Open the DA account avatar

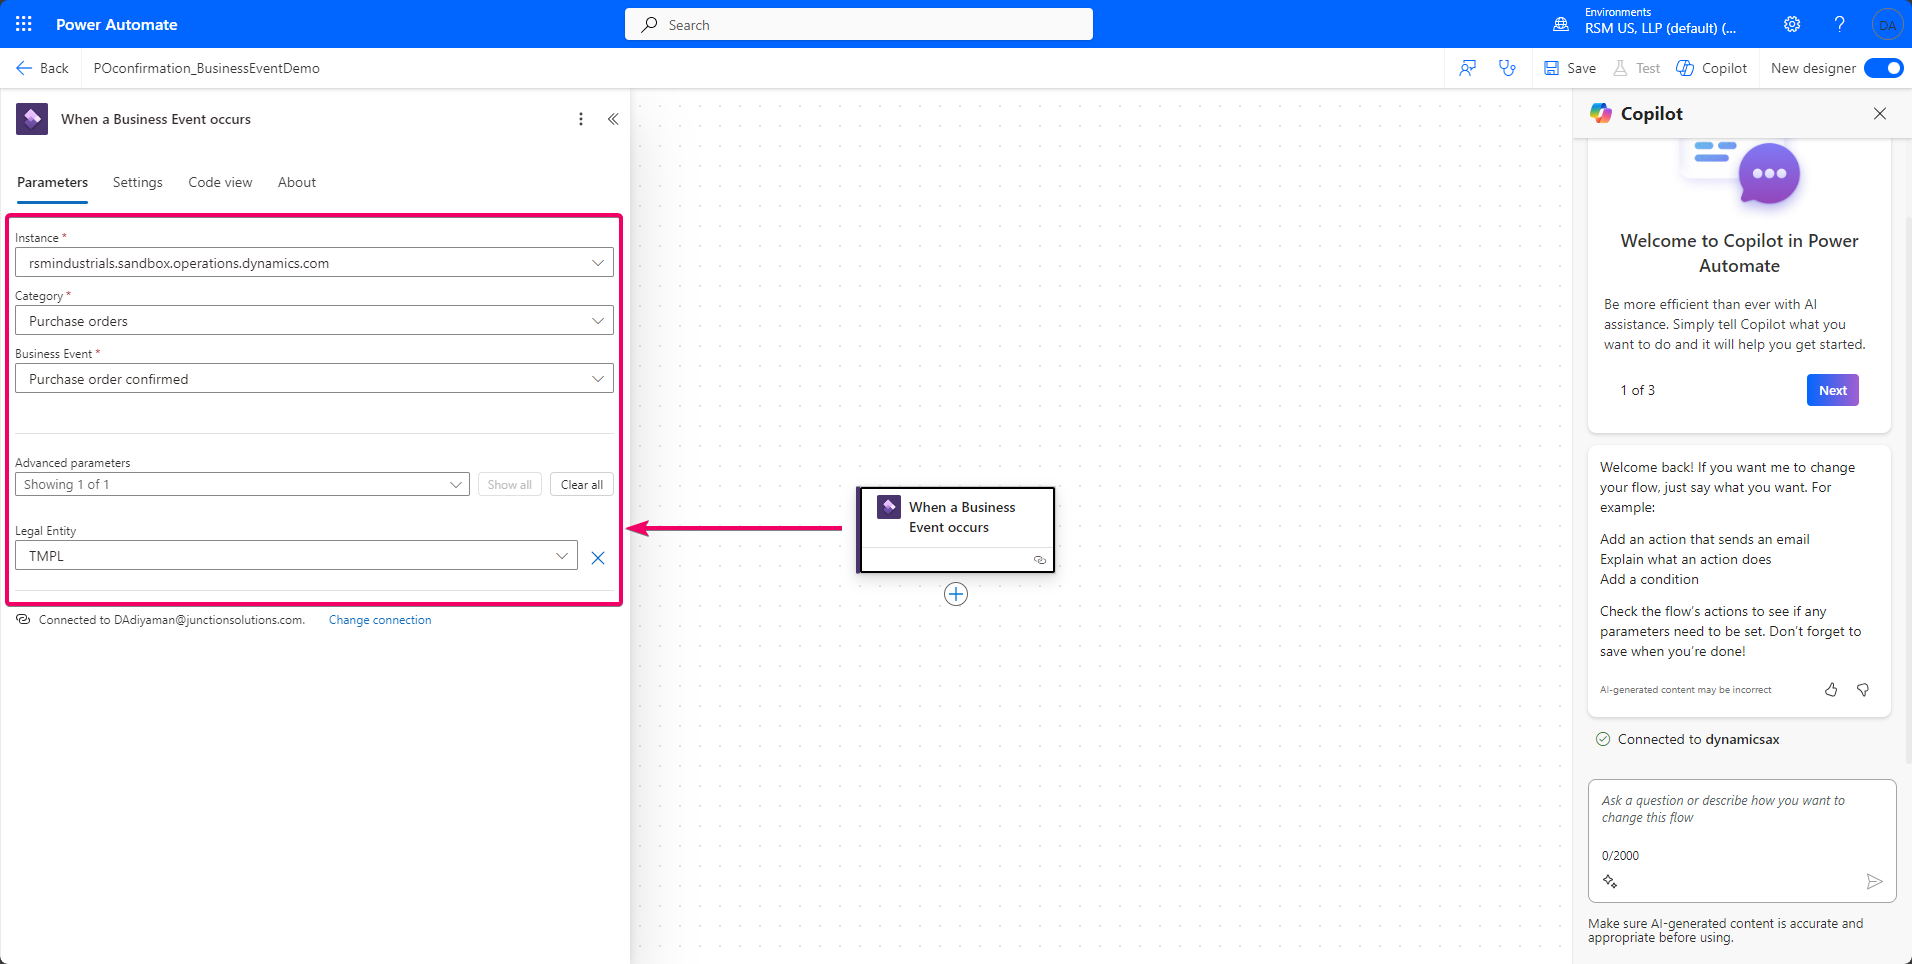tap(1887, 24)
